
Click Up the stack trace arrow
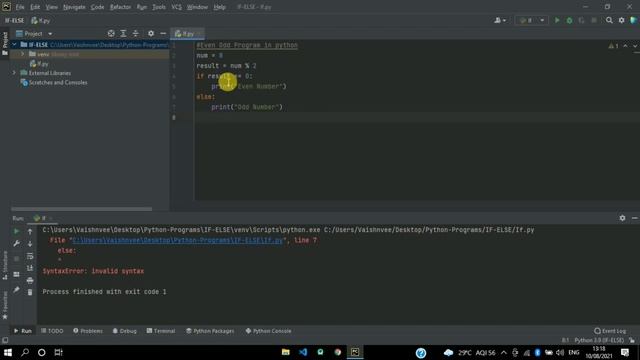coord(30,231)
